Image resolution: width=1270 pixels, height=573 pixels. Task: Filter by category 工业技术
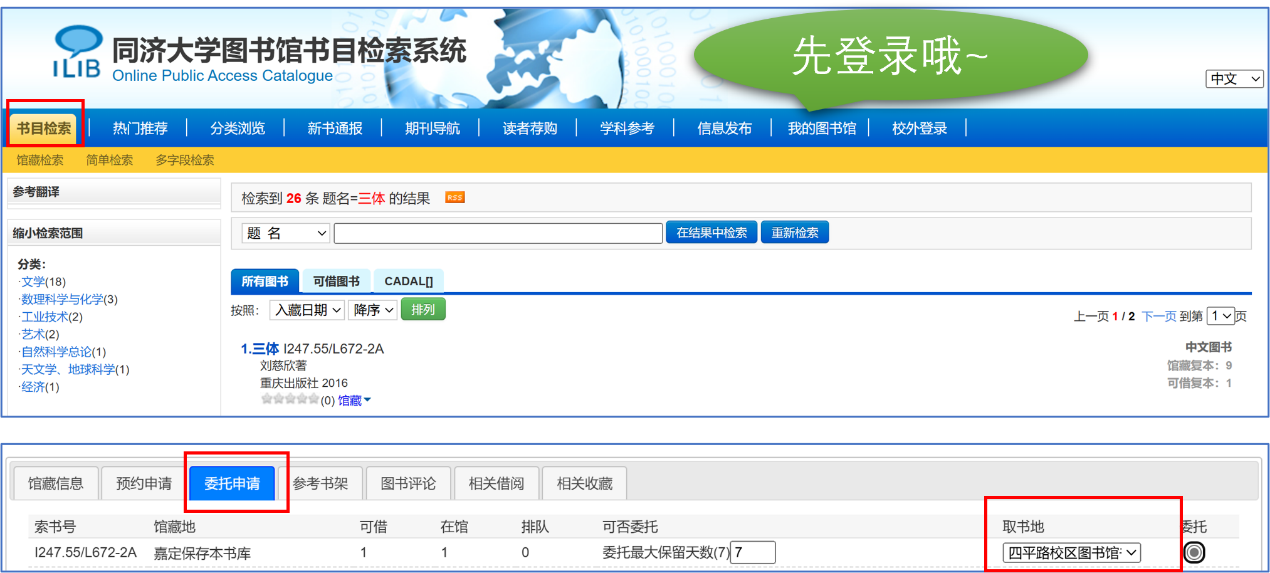click(45, 317)
